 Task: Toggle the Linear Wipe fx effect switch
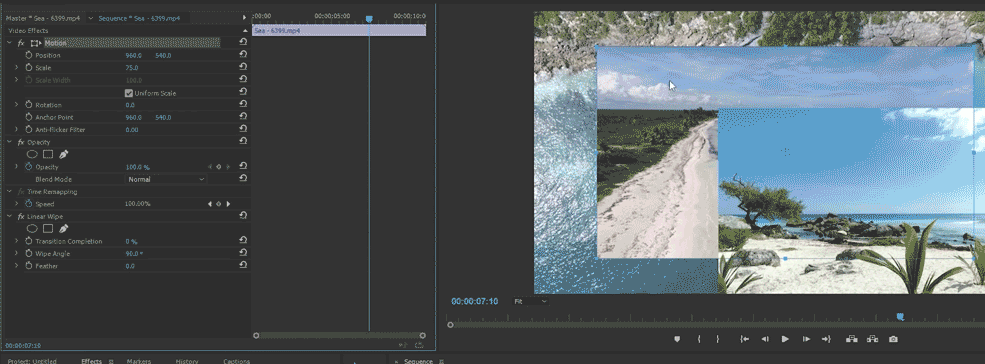(21, 216)
